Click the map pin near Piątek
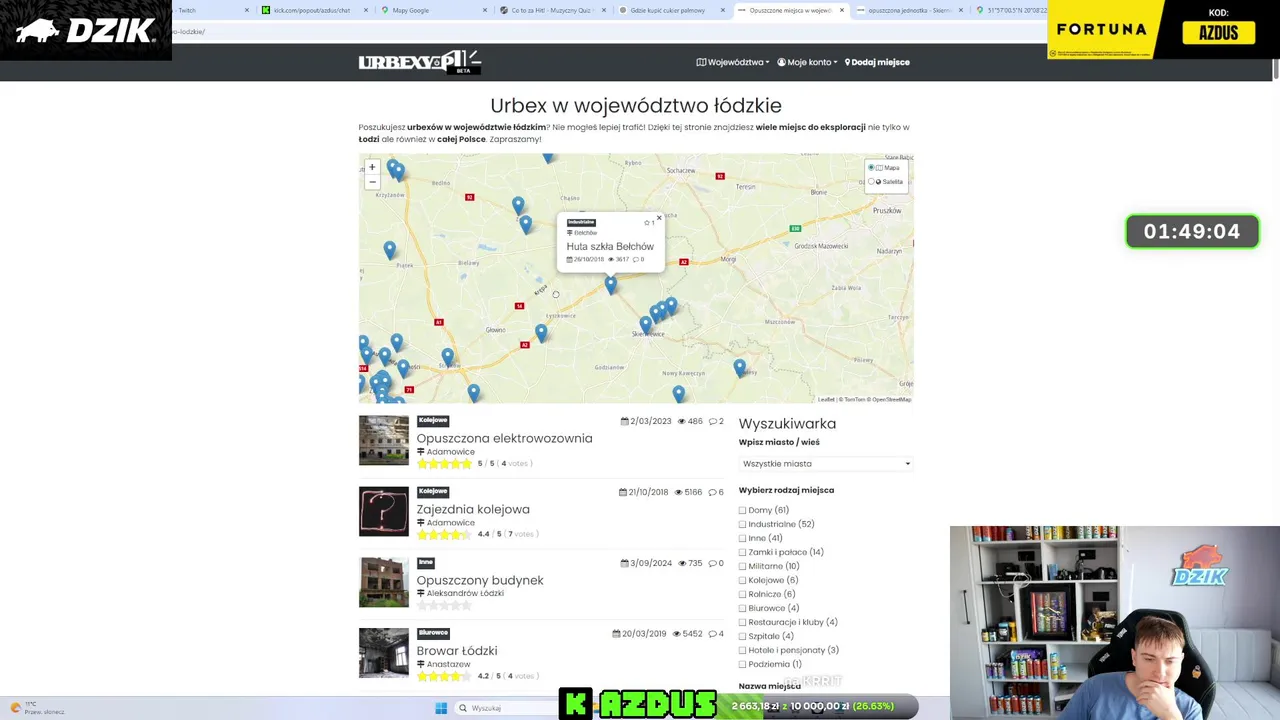Image resolution: width=1280 pixels, height=720 pixels. click(390, 250)
